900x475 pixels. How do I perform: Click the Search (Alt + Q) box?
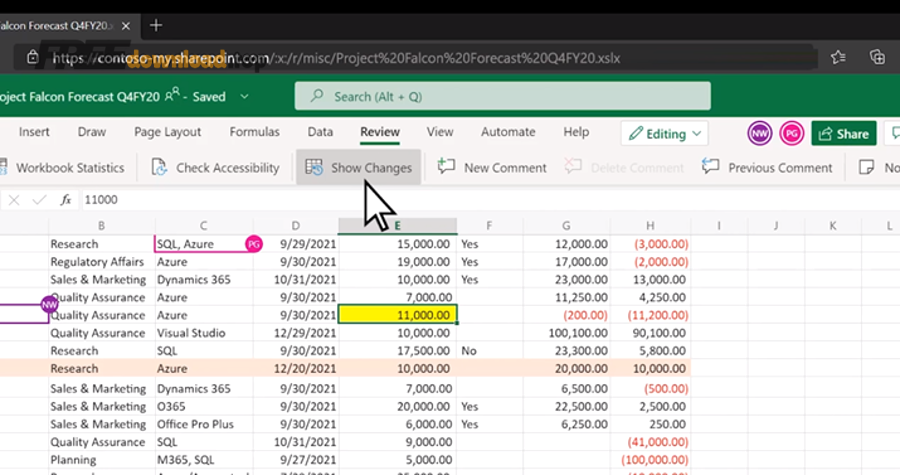(x=502, y=96)
